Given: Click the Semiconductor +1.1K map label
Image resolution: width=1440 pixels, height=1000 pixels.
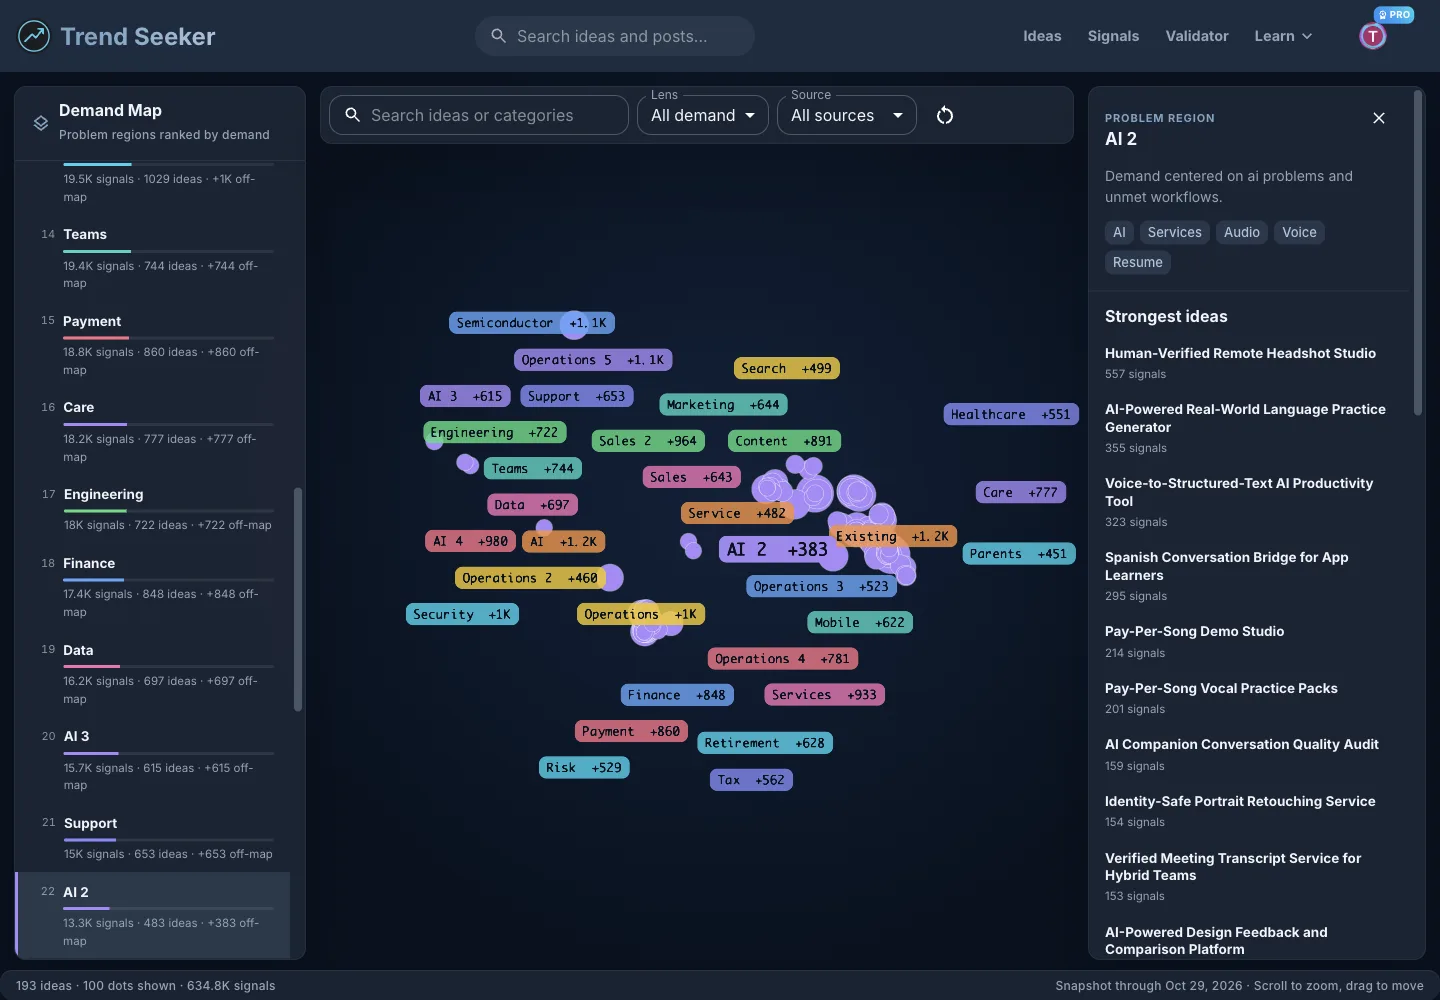Looking at the screenshot, I should (531, 323).
